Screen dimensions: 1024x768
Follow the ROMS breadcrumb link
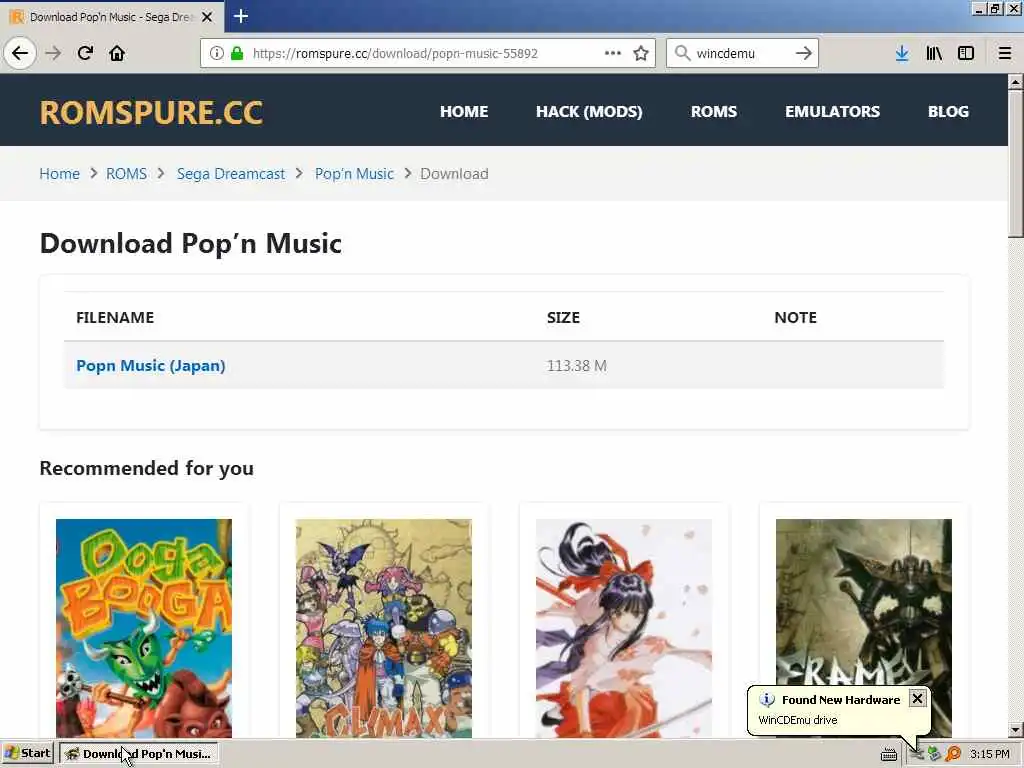tap(127, 174)
